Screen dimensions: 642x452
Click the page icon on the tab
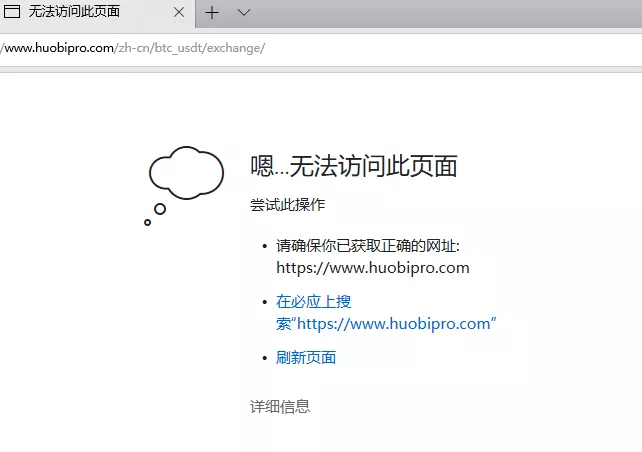(x=12, y=12)
